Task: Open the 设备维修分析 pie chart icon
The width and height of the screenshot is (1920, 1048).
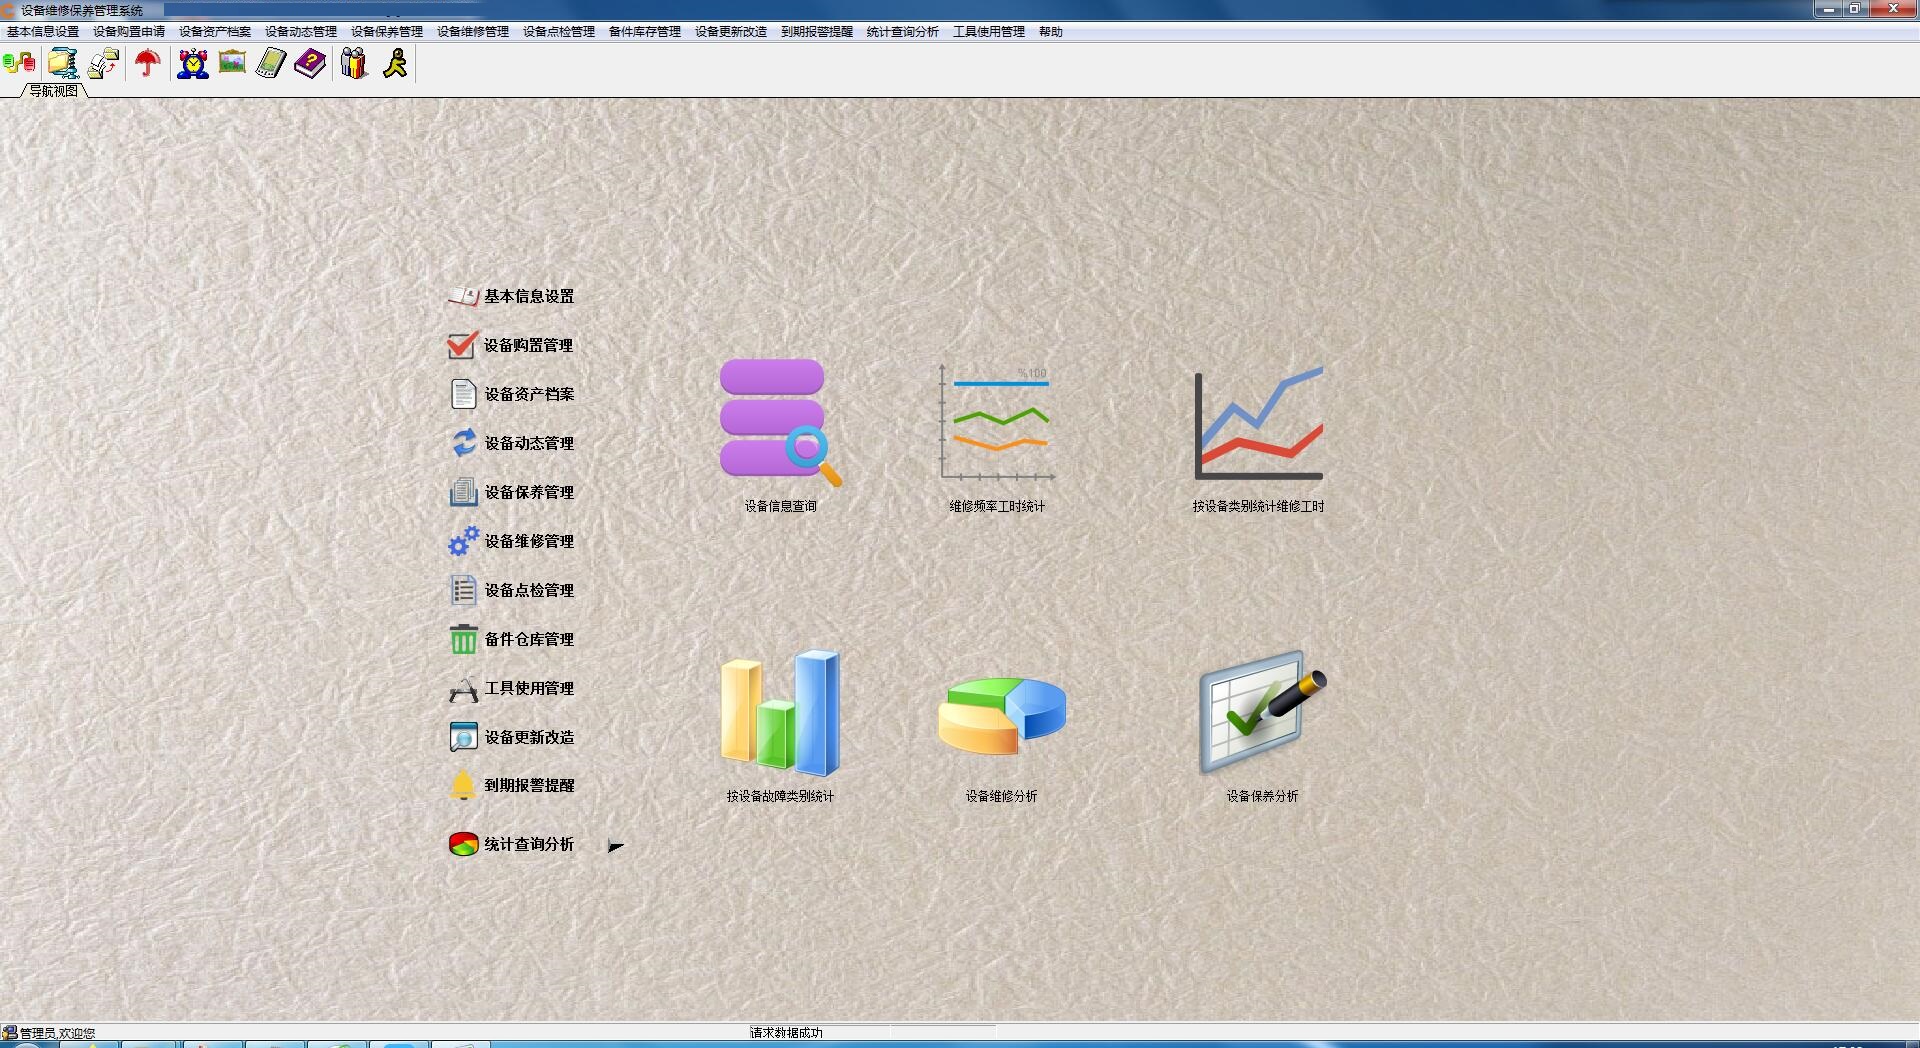Action: coord(1002,715)
